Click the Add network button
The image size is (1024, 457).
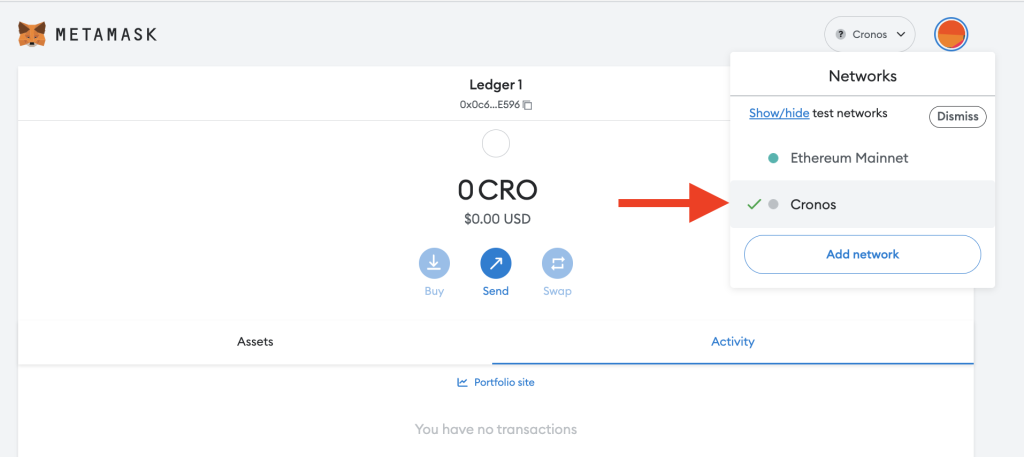(x=862, y=254)
